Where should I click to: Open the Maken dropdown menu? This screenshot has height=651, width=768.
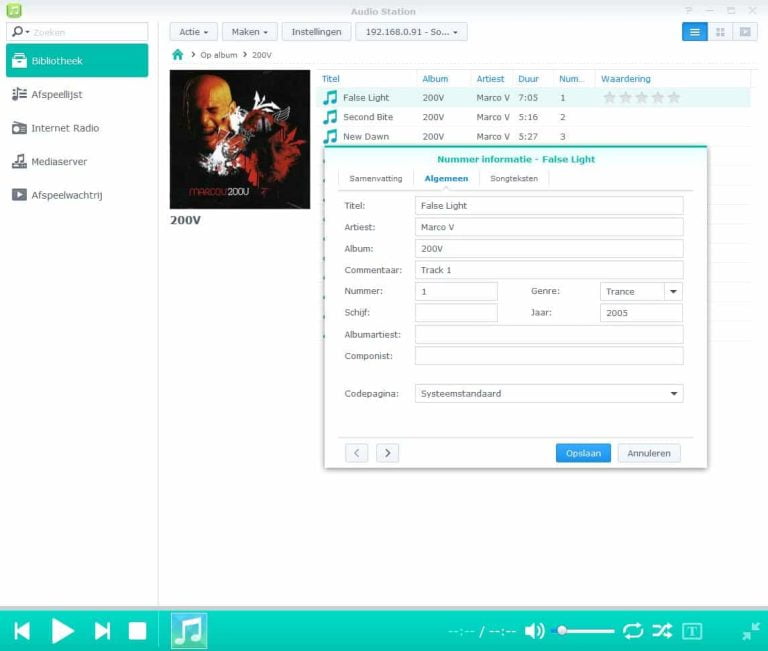pos(250,32)
